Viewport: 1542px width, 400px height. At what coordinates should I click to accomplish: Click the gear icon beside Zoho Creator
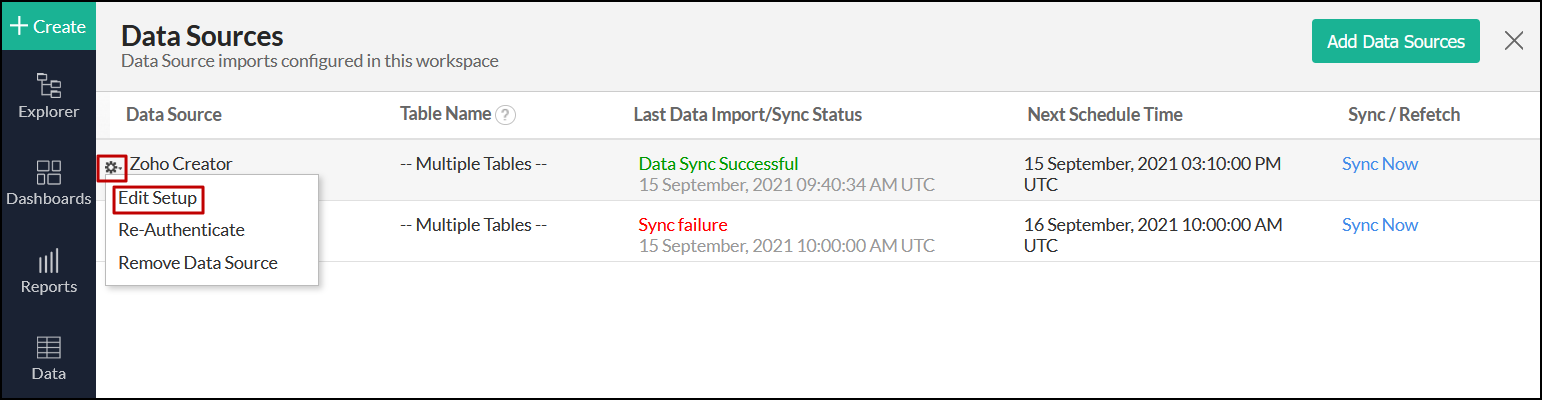point(111,167)
